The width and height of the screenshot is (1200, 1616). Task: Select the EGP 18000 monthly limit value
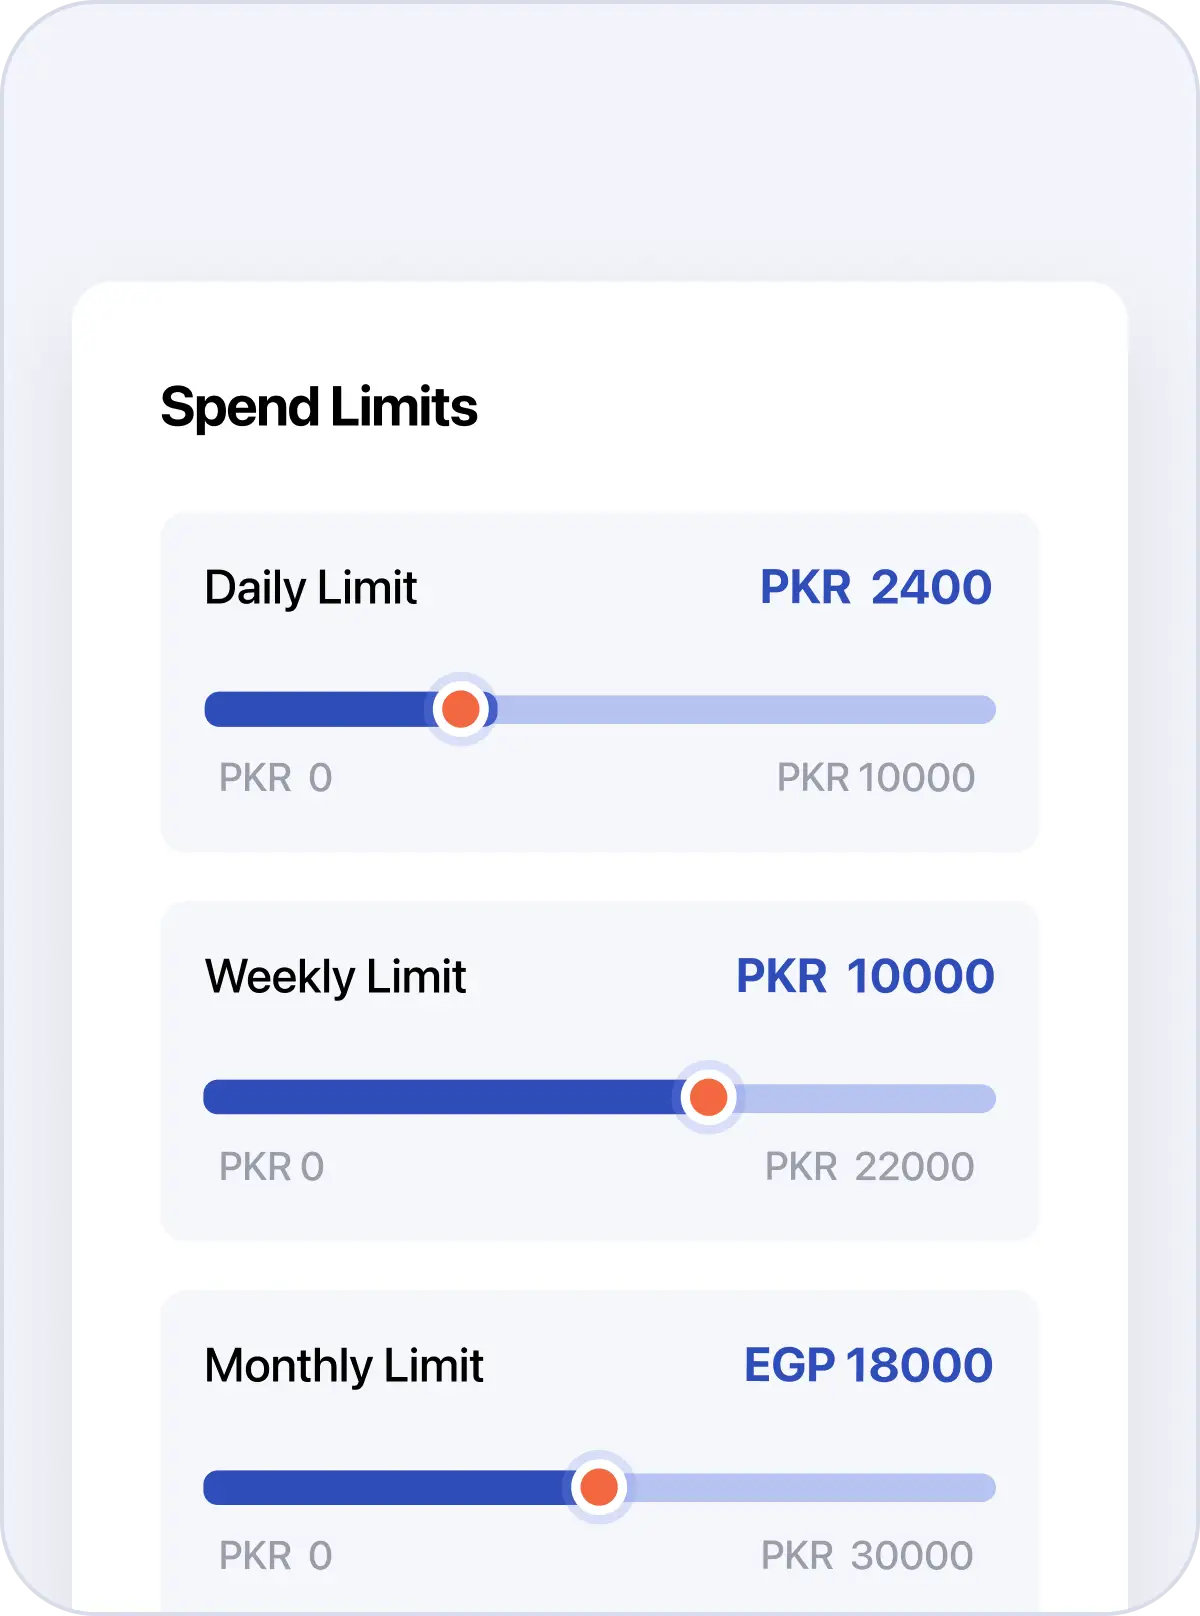point(868,1365)
